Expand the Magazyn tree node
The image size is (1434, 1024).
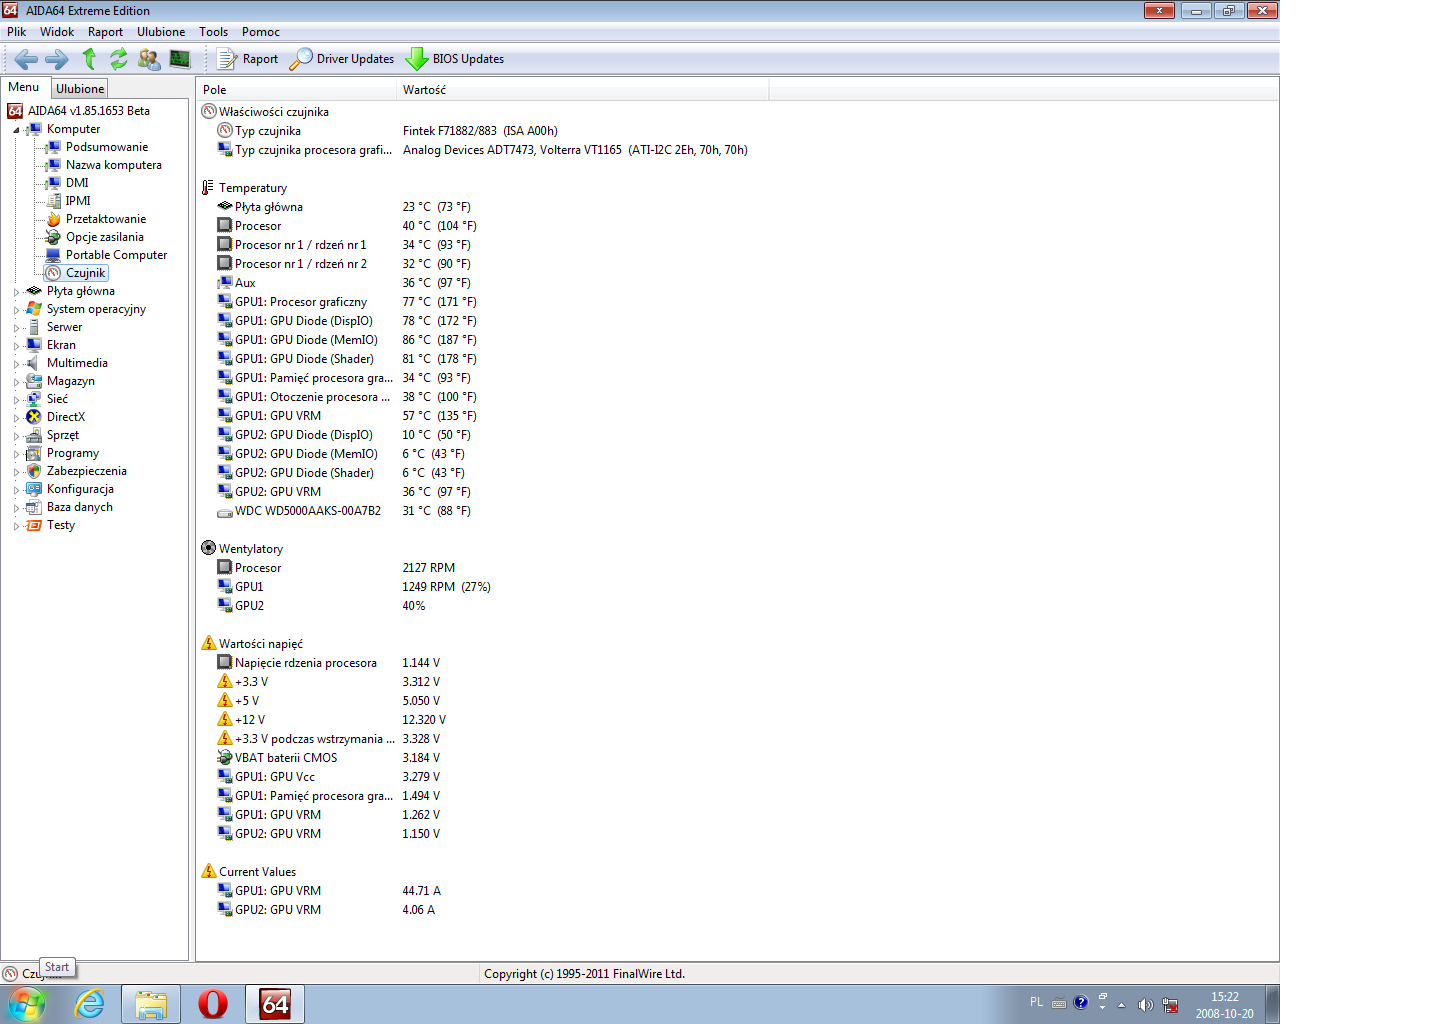[x=16, y=382]
